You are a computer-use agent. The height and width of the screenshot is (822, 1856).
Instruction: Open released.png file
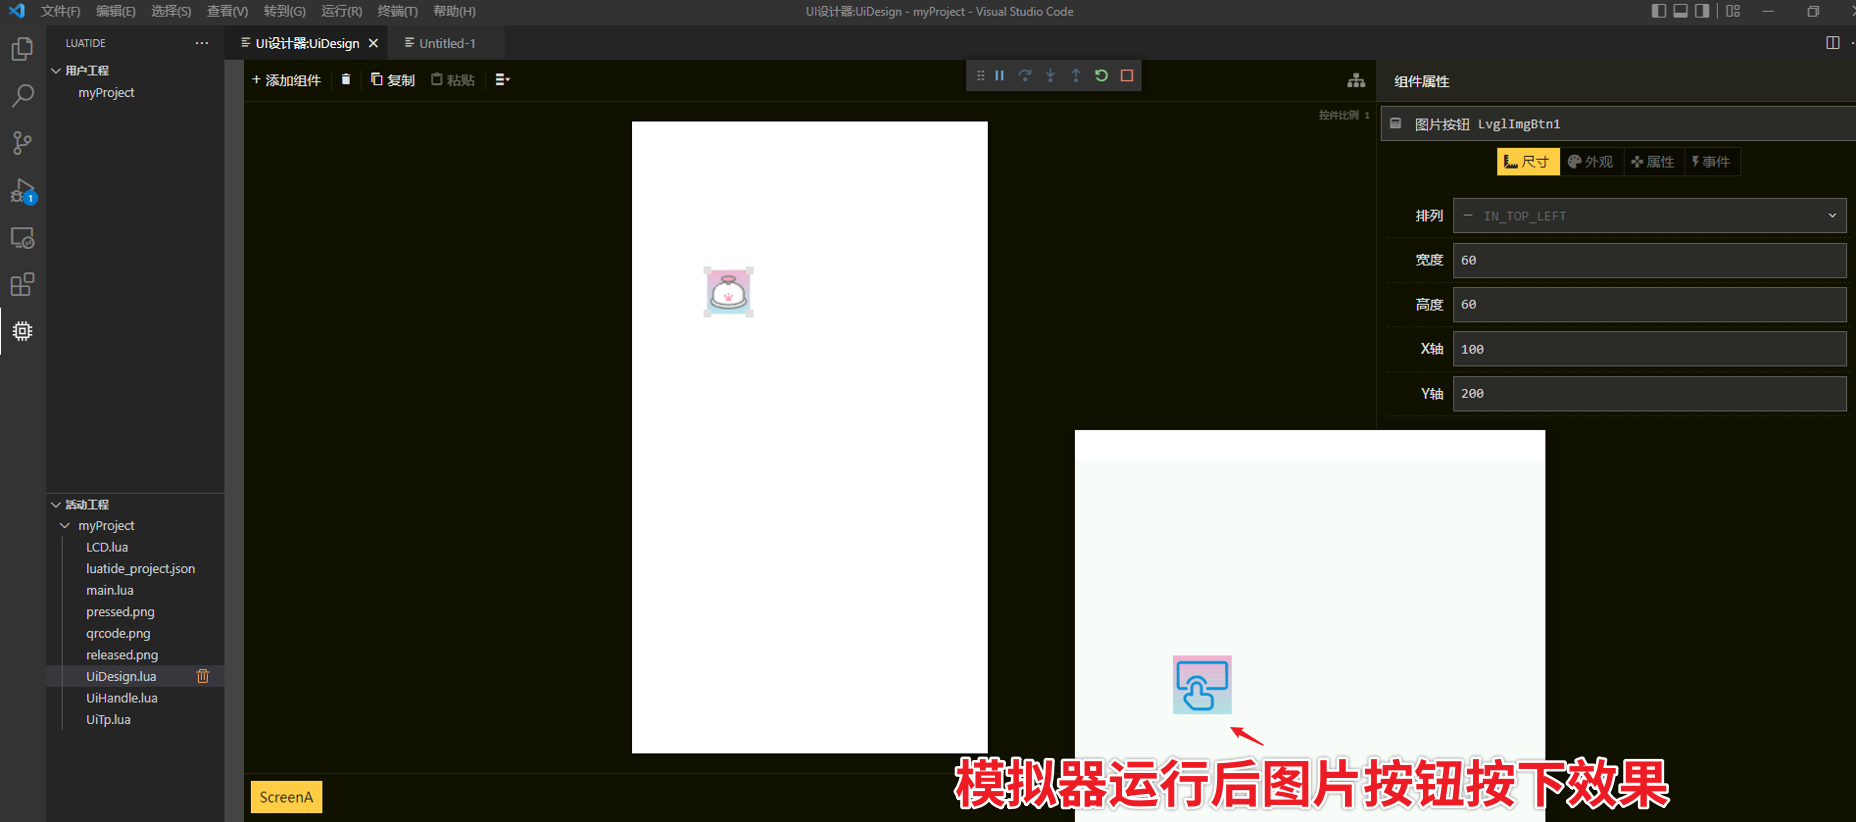(x=122, y=655)
